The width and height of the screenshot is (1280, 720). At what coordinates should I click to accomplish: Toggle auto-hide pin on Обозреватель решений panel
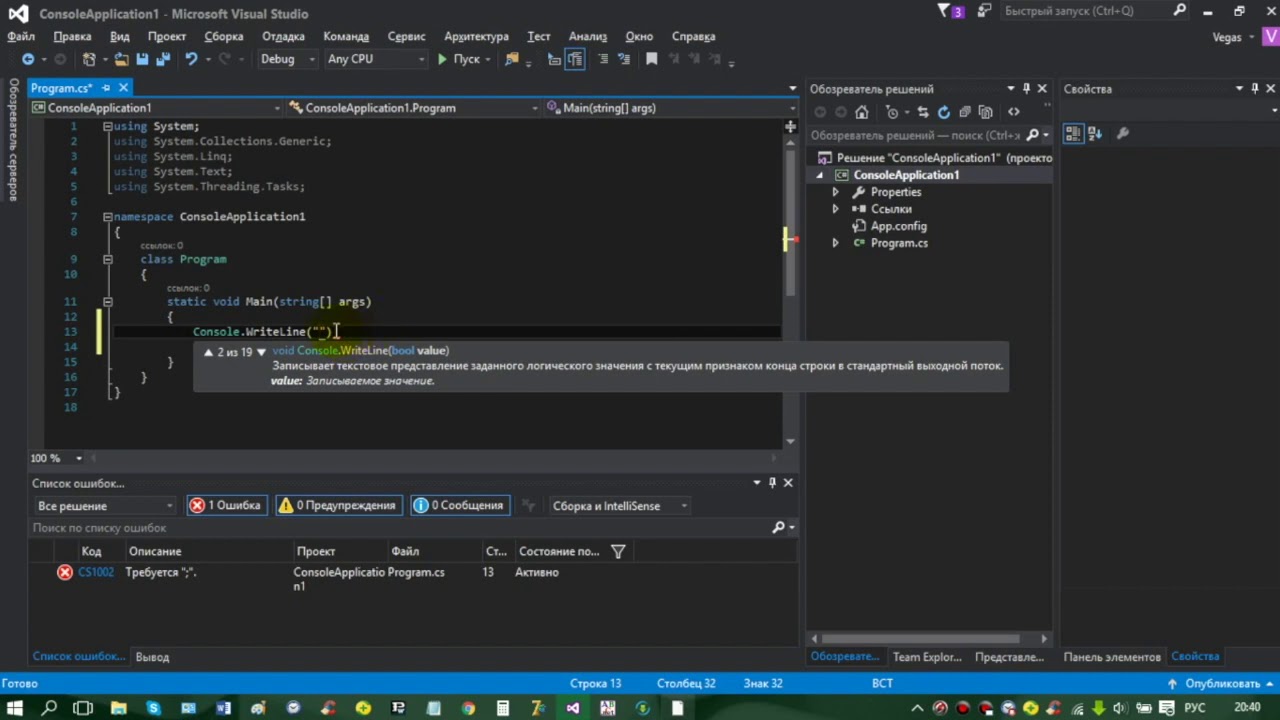pyautogui.click(x=1026, y=88)
